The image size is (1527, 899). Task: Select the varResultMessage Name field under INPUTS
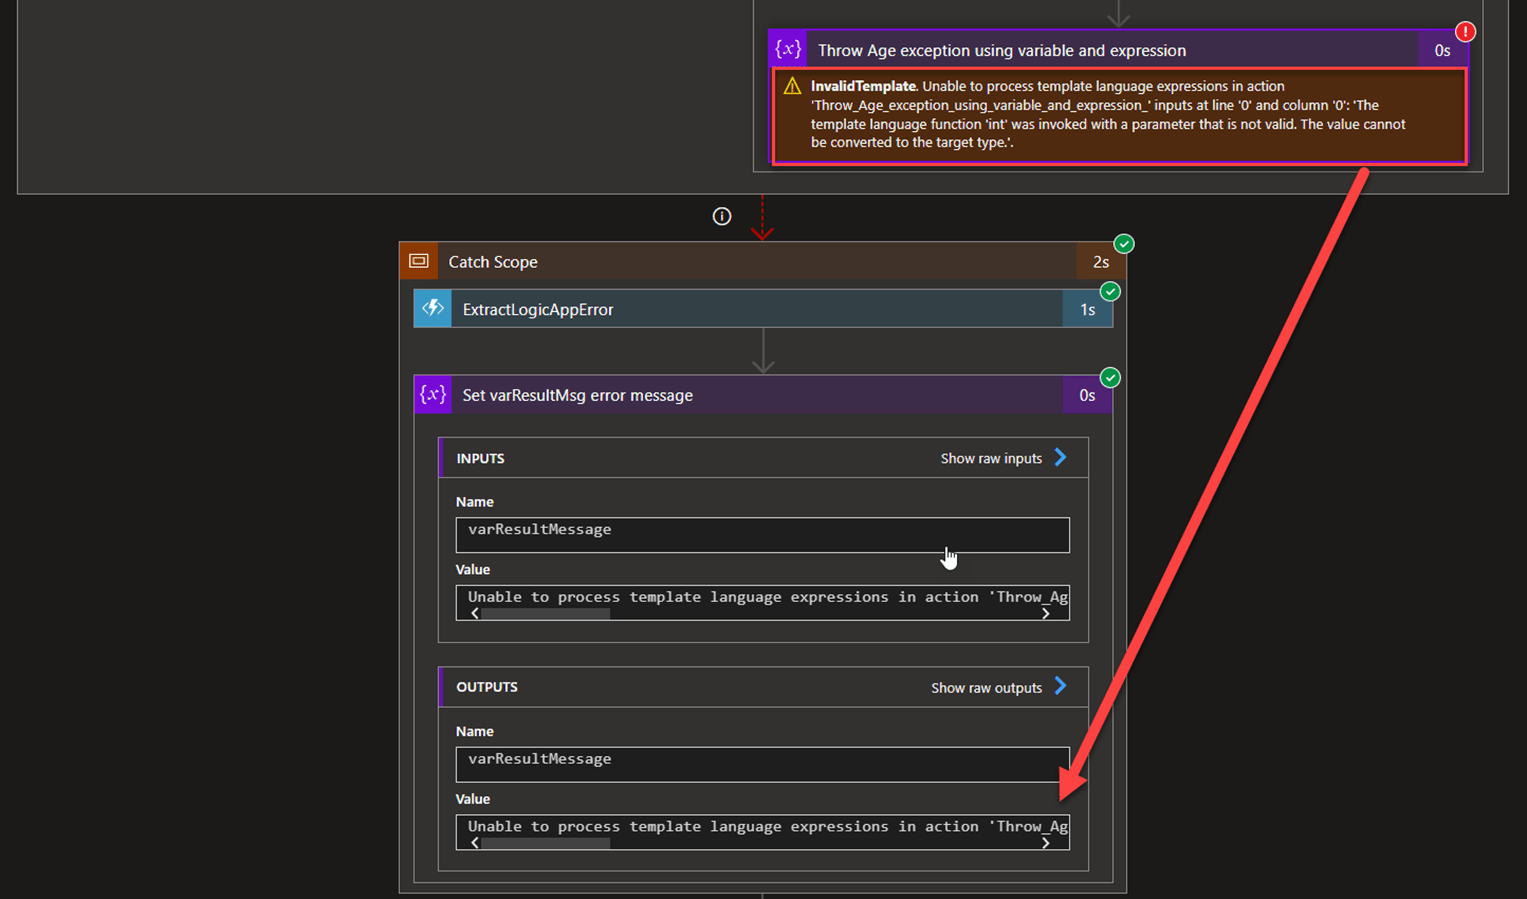coord(762,535)
